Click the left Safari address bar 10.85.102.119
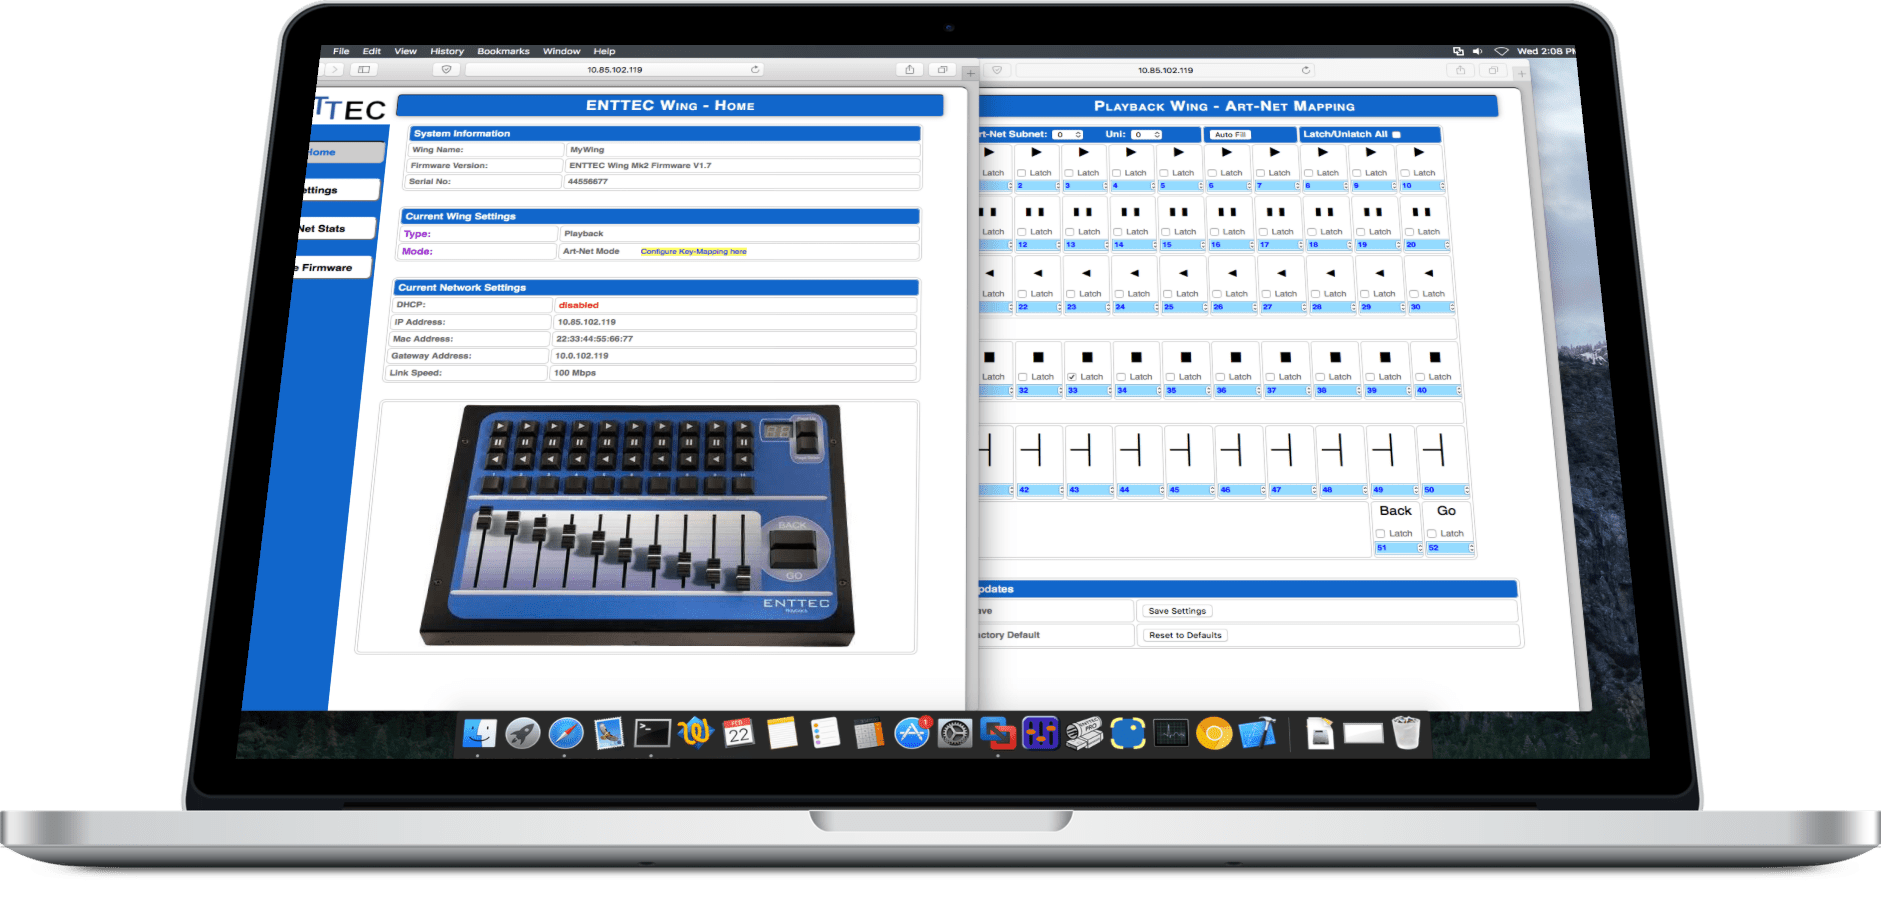Screen dimensions: 1881x918 click(614, 70)
